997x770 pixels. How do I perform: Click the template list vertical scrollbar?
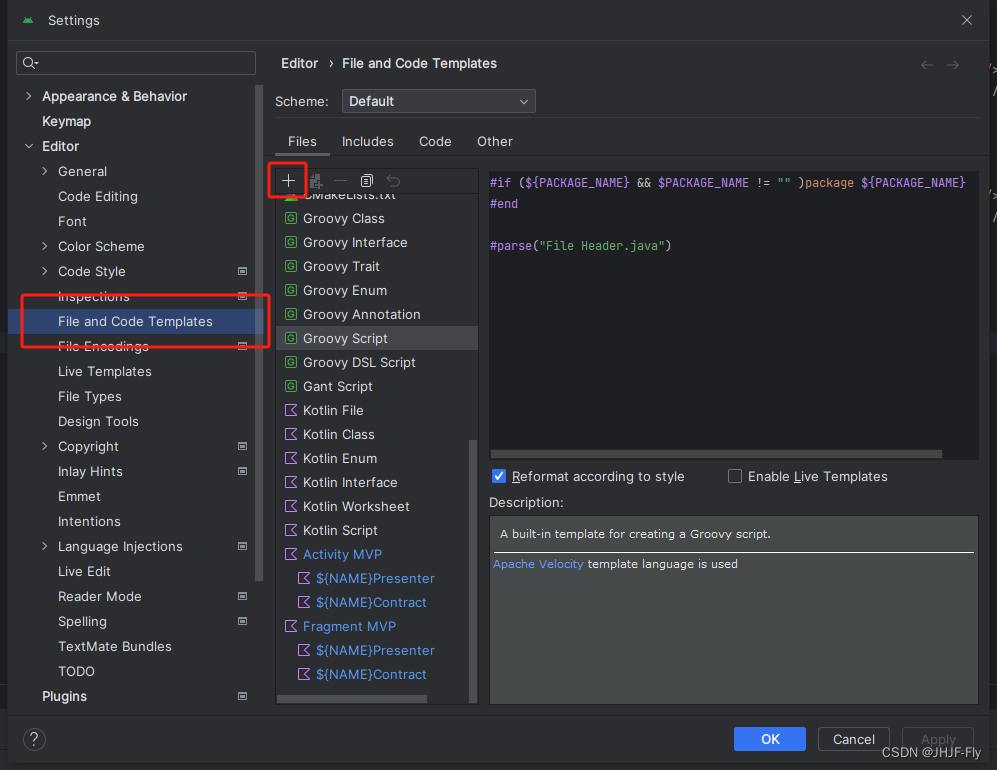(x=472, y=570)
